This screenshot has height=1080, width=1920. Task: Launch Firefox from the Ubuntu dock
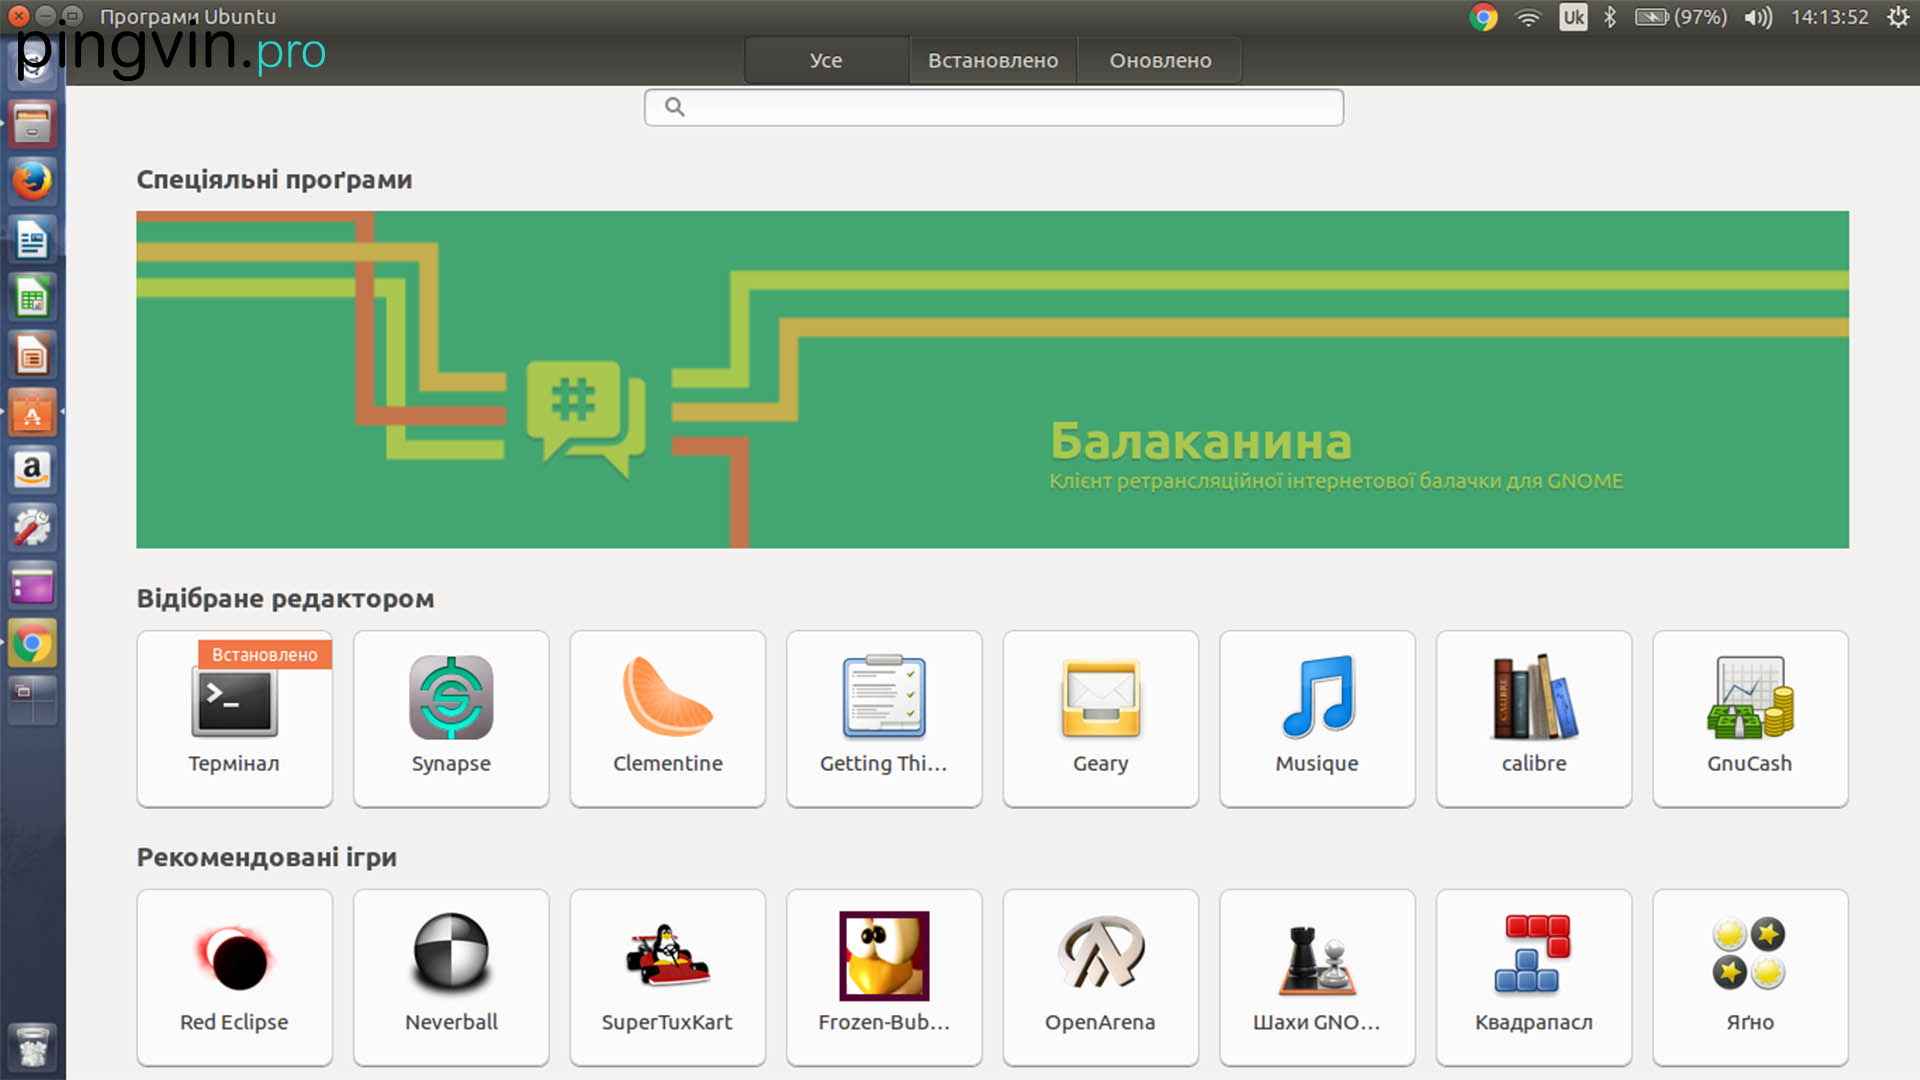(x=32, y=182)
